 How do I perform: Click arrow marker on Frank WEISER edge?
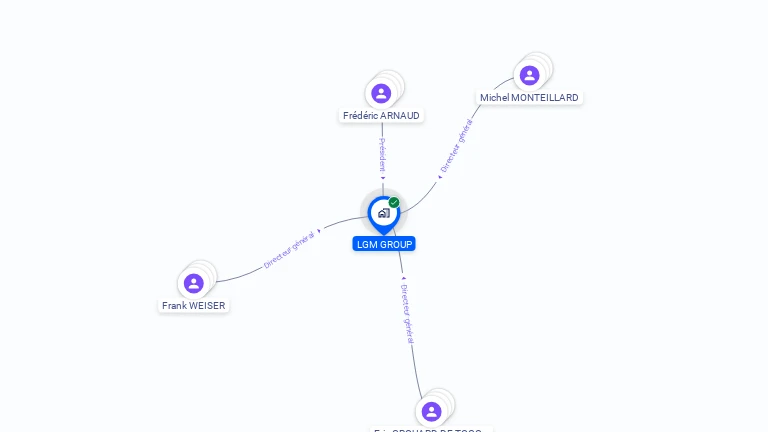(319, 231)
